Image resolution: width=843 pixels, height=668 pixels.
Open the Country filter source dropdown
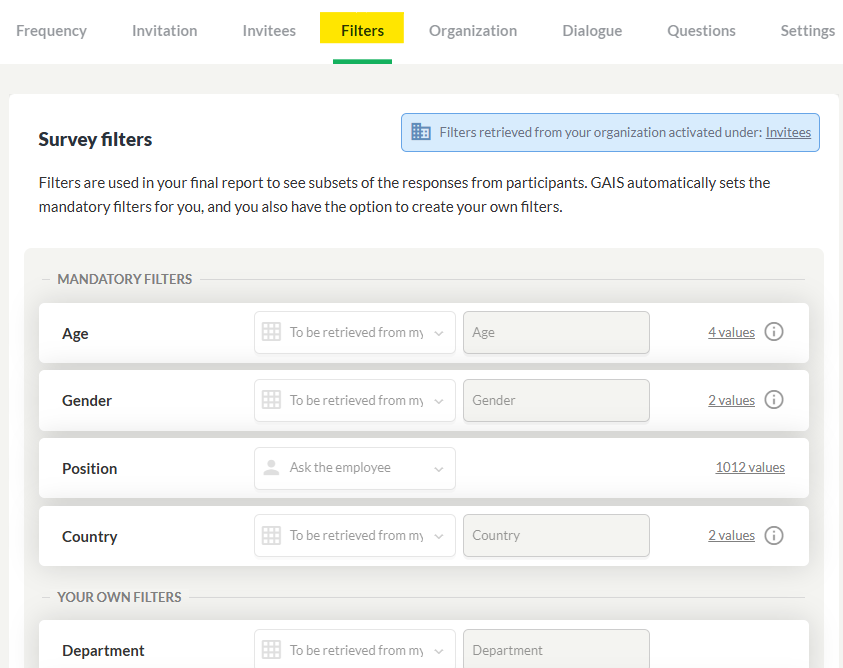pos(355,536)
